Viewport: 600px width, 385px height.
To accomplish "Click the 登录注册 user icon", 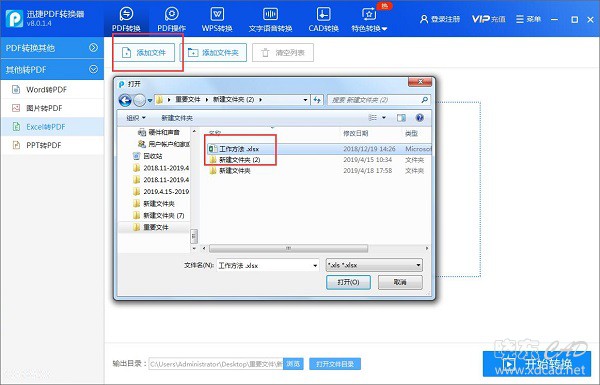I will tap(424, 19).
